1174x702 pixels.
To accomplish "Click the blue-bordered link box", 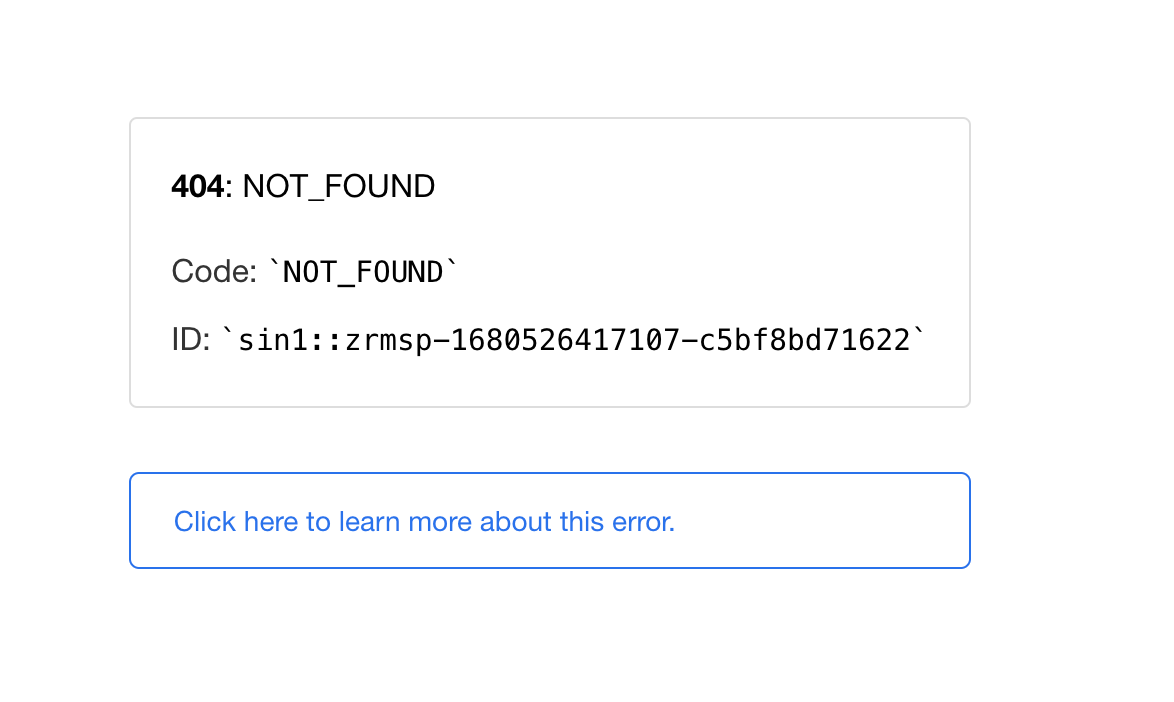I will [550, 520].
